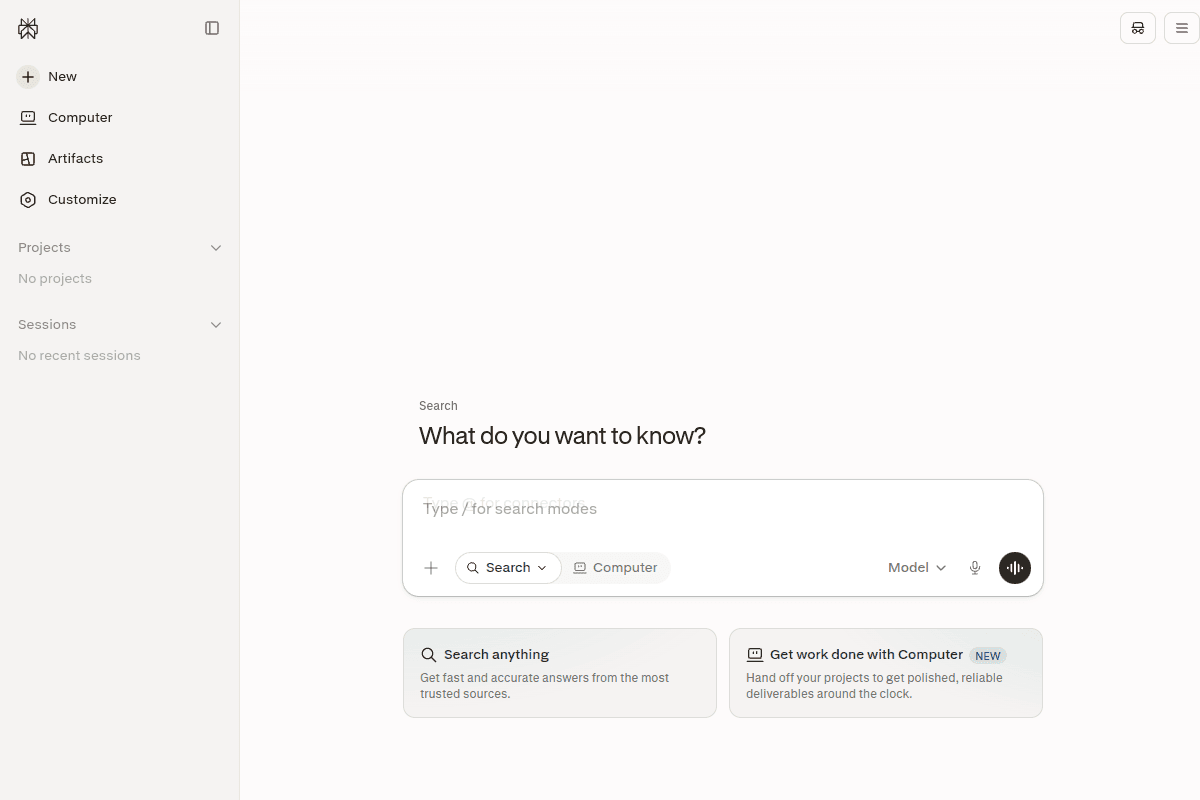
Task: Open Computer in the sidebar
Action: click(x=120, y=118)
